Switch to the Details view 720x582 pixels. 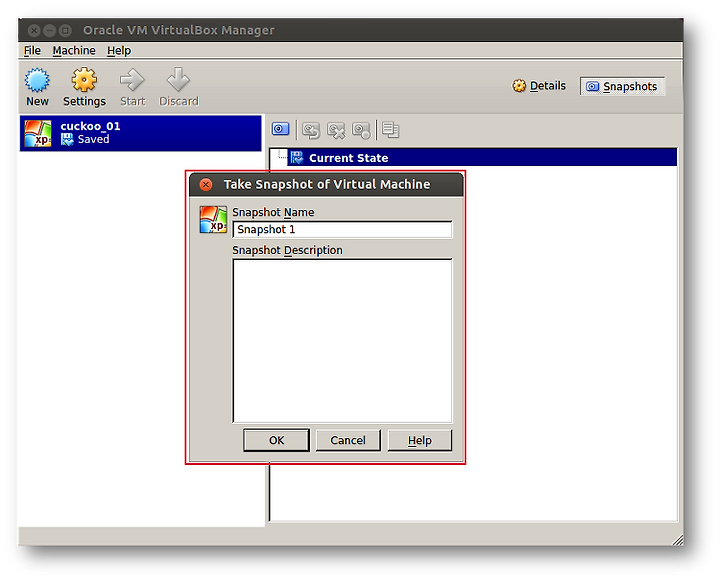tap(539, 86)
